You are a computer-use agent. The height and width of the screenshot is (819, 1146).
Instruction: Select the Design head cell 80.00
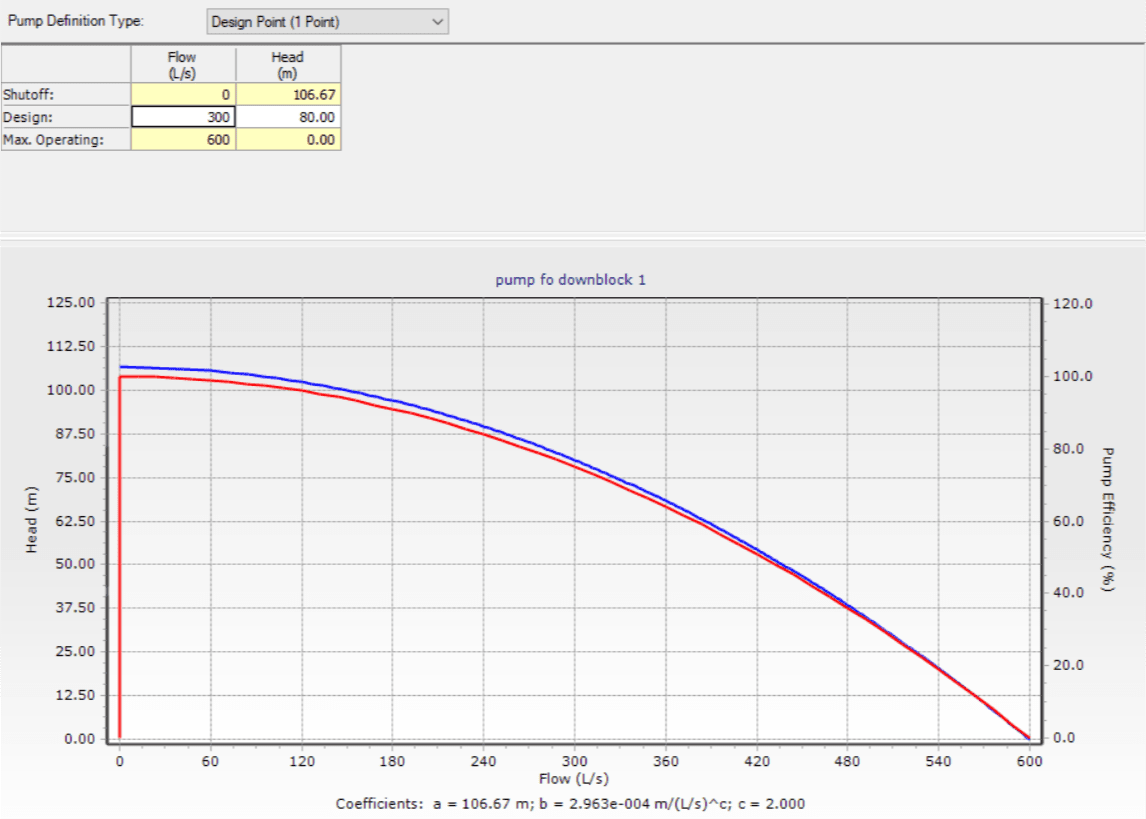click(288, 117)
